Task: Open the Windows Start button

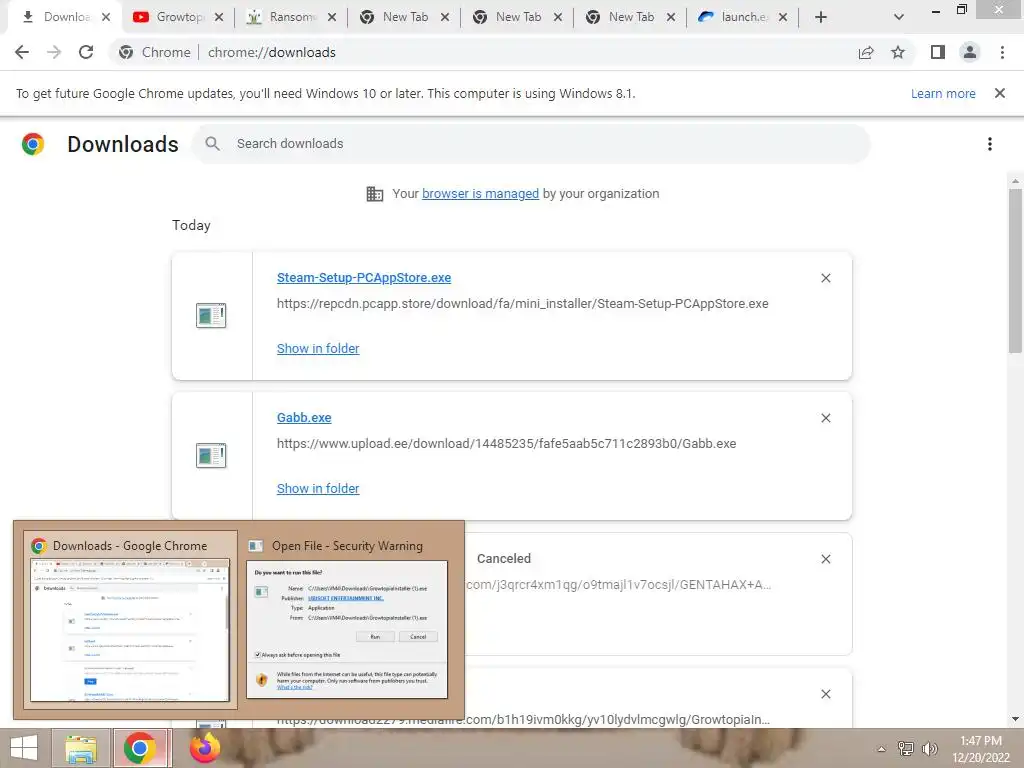Action: pos(24,748)
